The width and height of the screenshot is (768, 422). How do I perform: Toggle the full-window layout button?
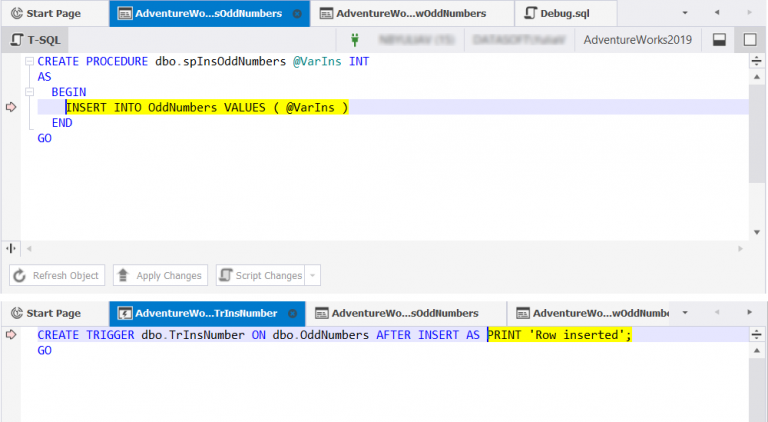(749, 40)
